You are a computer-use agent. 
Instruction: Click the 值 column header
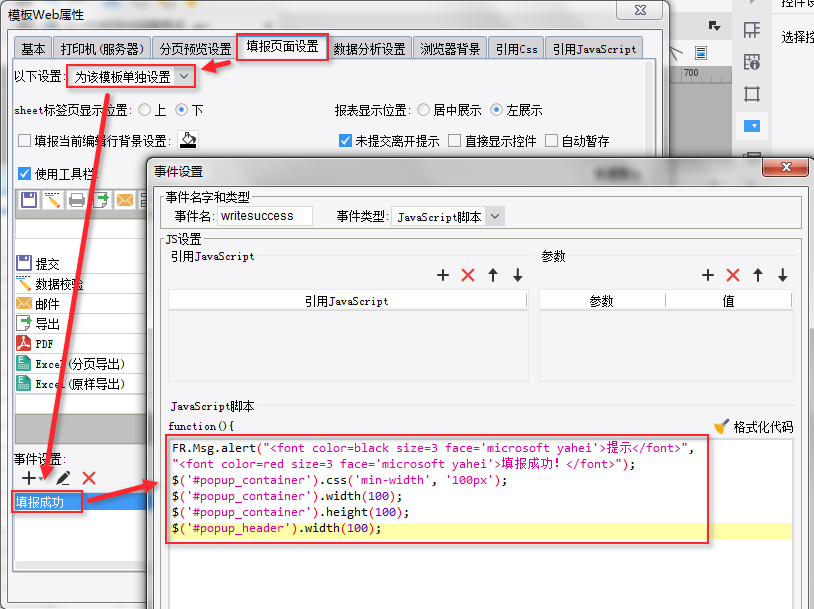click(728, 301)
